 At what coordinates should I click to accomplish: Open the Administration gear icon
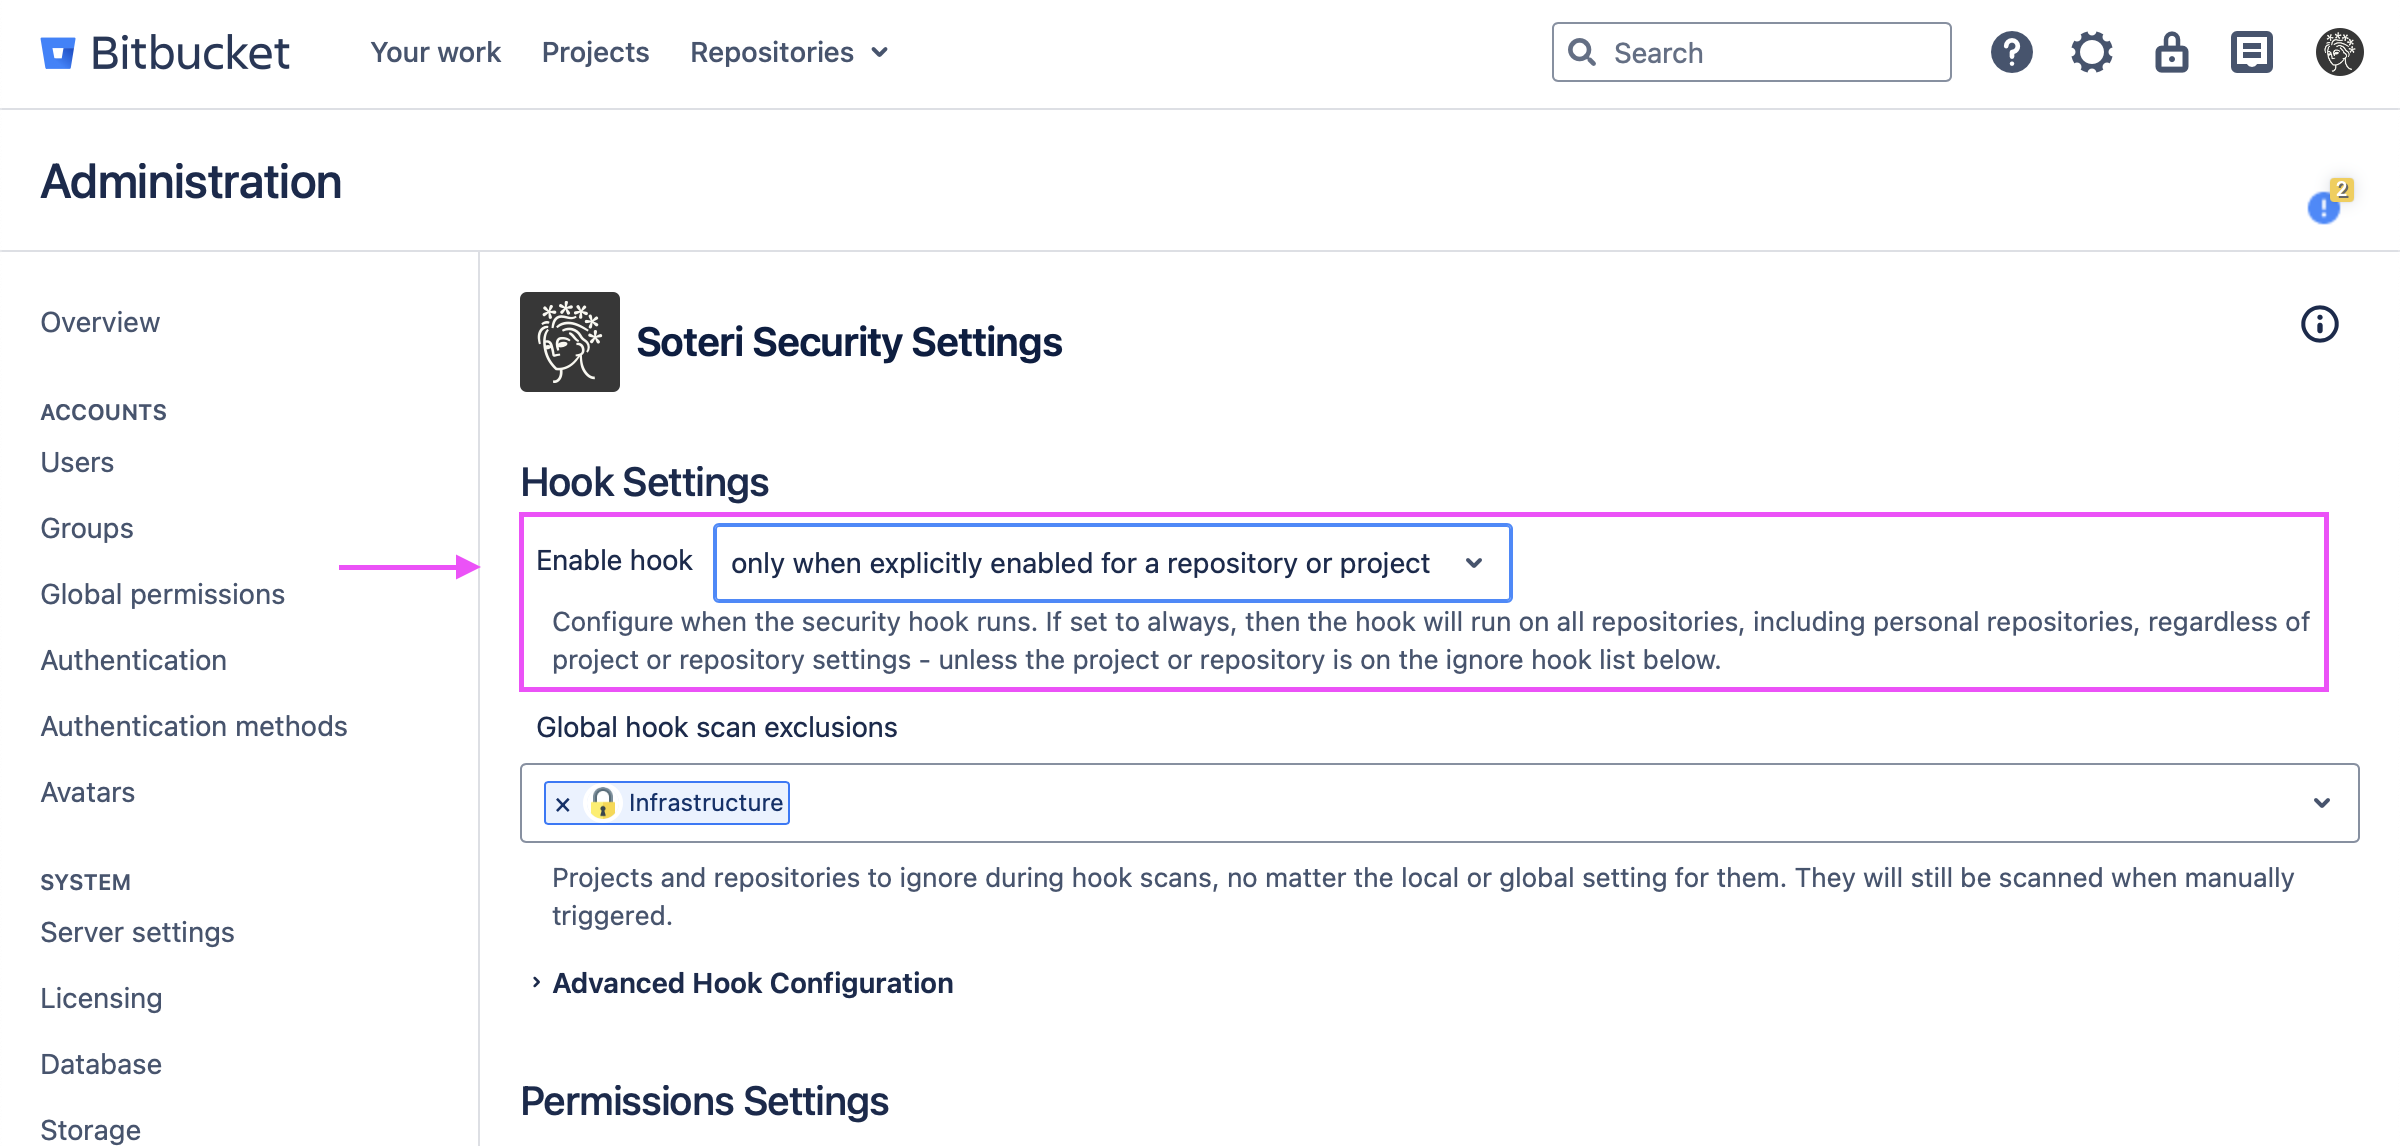coord(2091,53)
